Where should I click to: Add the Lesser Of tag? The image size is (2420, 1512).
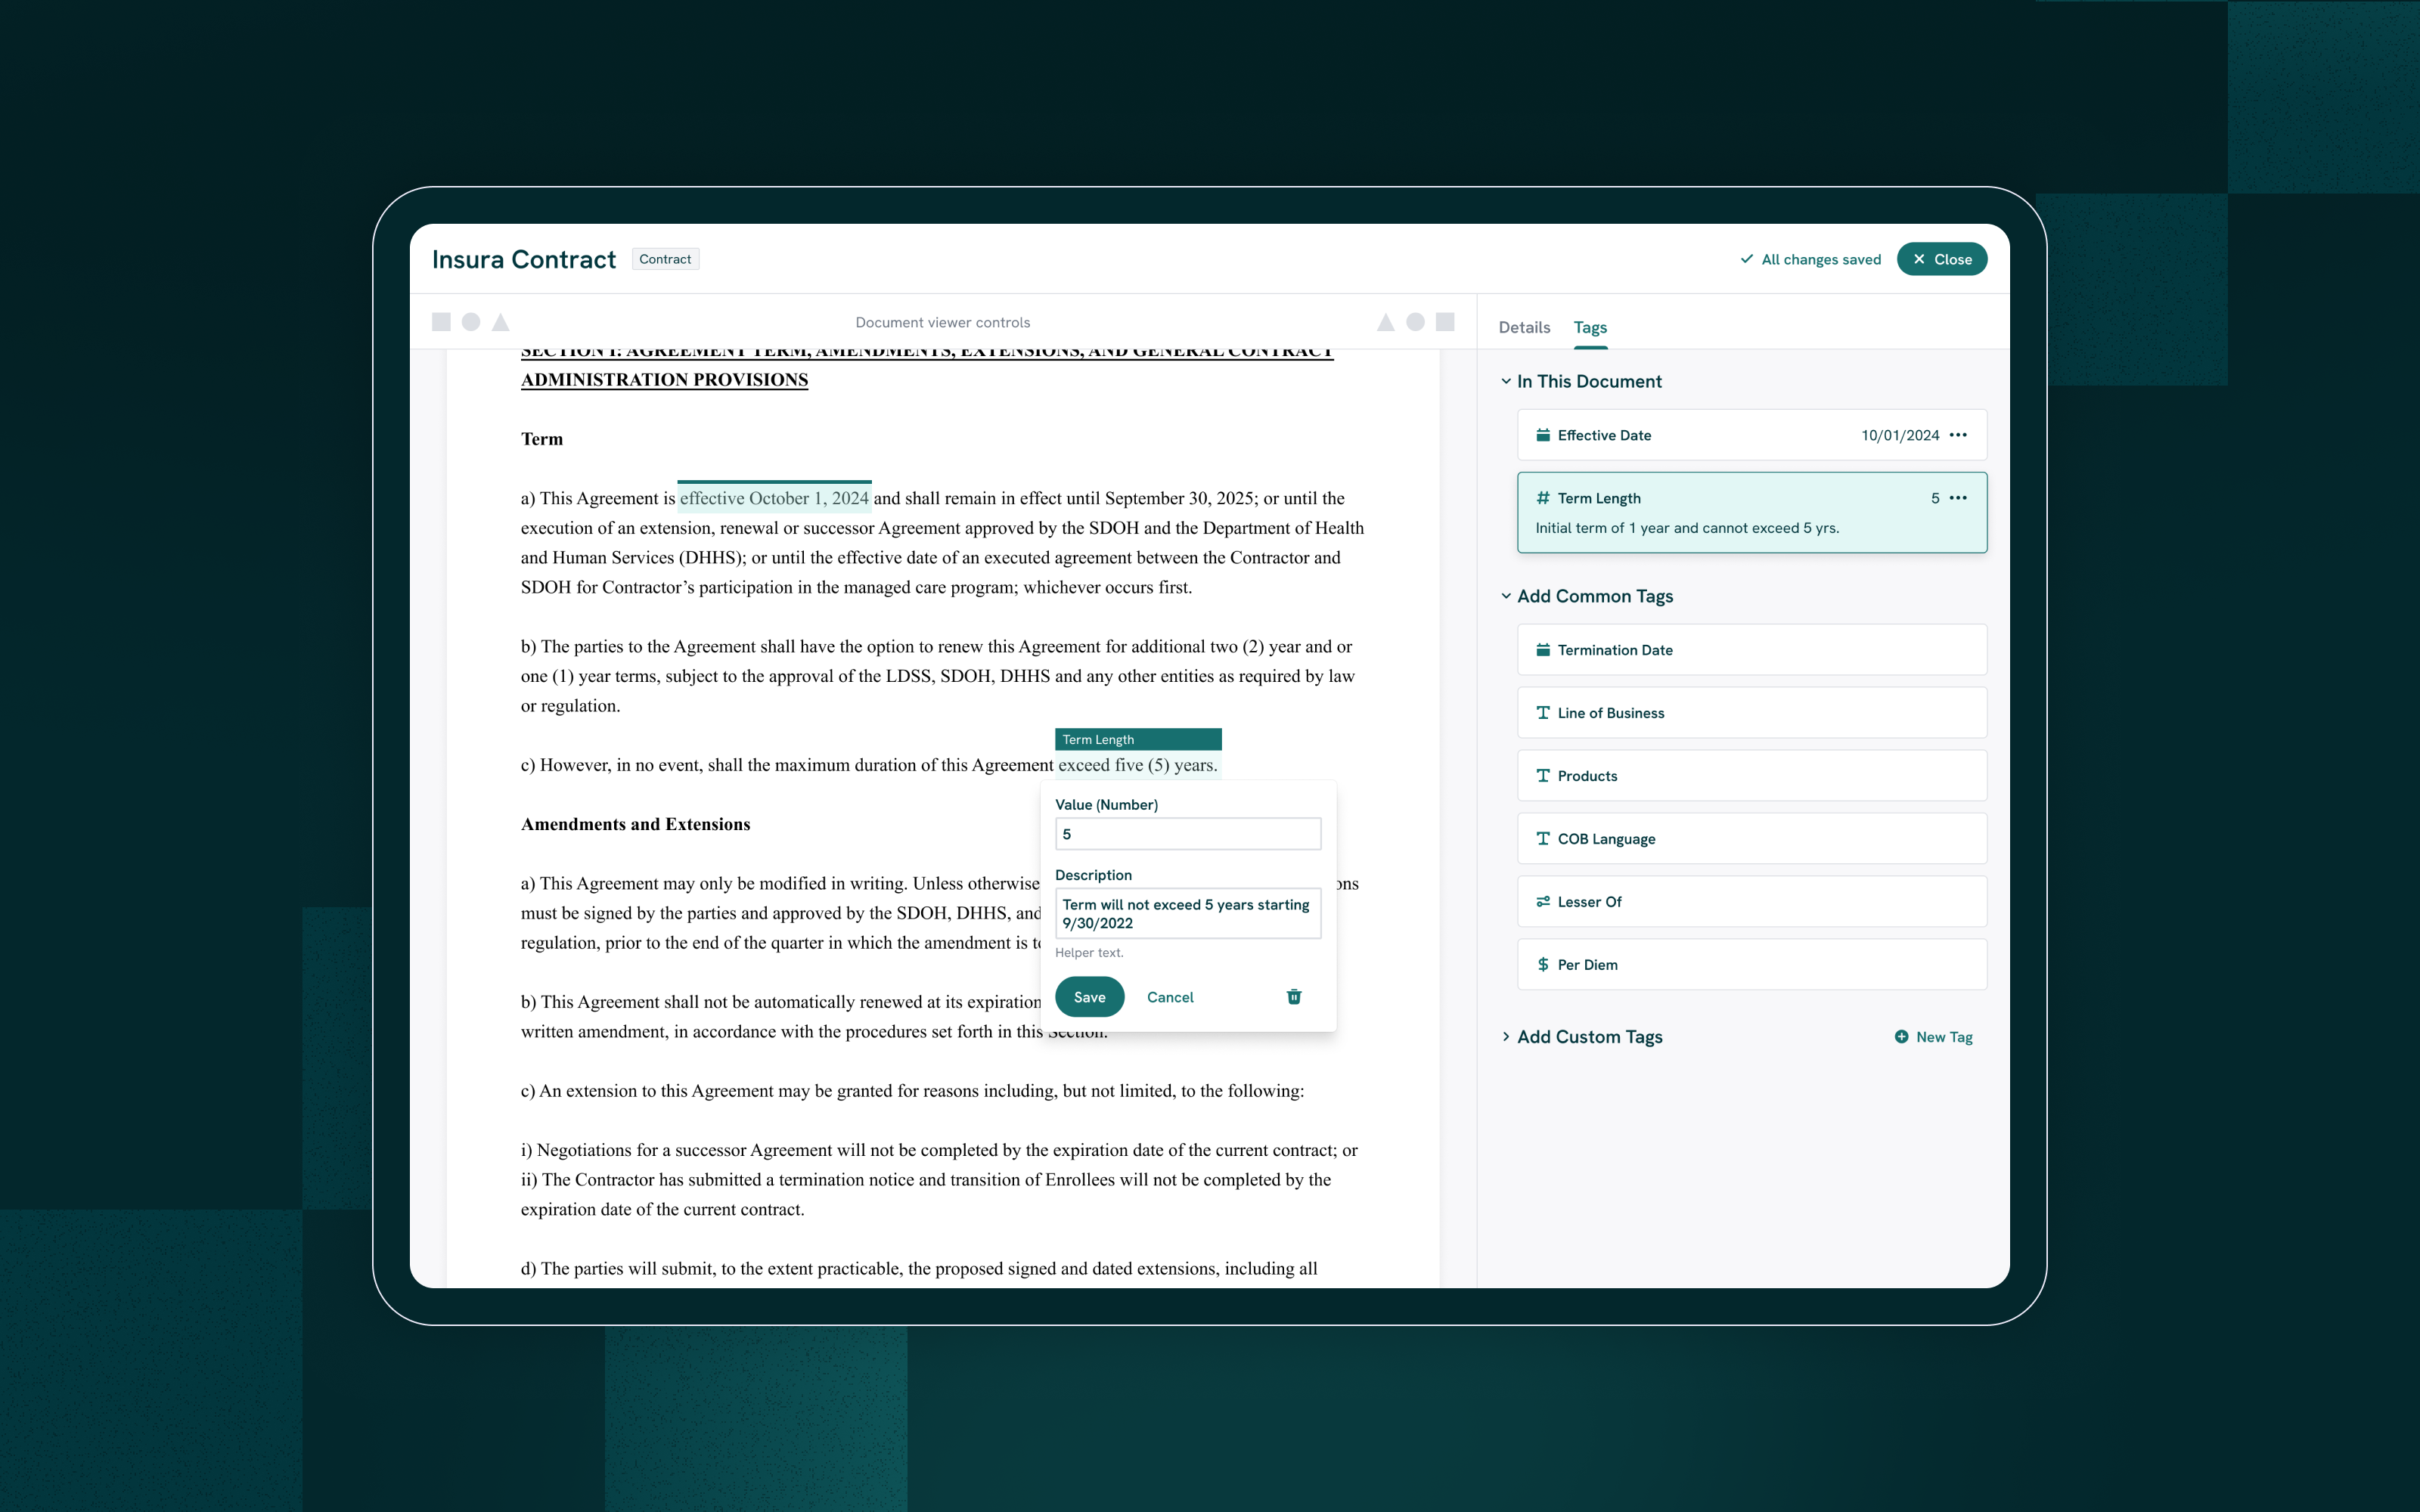[1751, 902]
